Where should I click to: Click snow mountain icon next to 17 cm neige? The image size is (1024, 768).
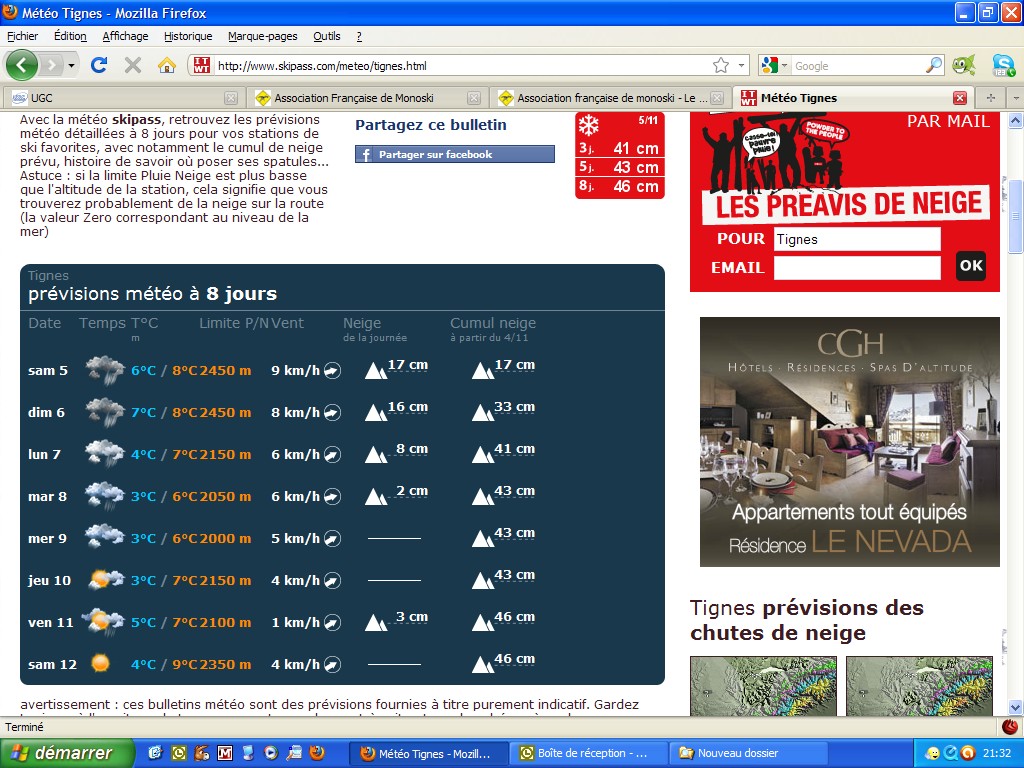click(x=376, y=371)
